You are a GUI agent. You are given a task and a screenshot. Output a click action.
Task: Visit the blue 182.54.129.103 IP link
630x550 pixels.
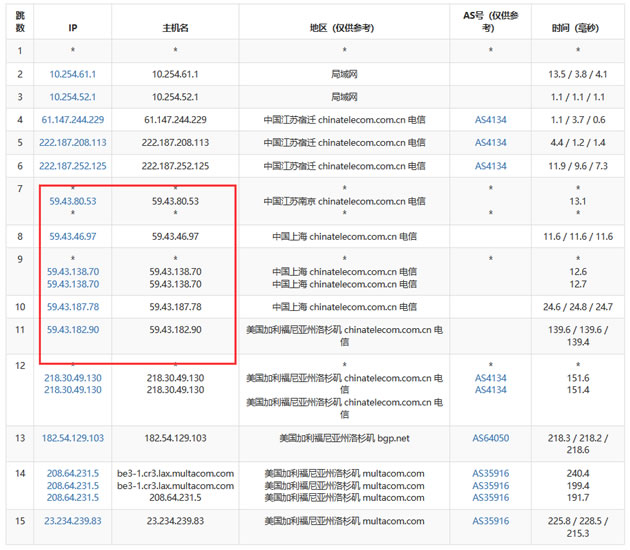point(73,438)
